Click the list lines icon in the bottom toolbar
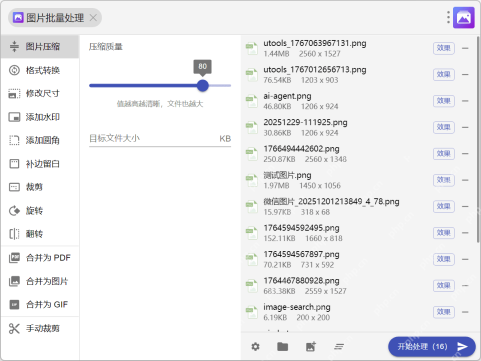481x361 pixels. [x=339, y=347]
